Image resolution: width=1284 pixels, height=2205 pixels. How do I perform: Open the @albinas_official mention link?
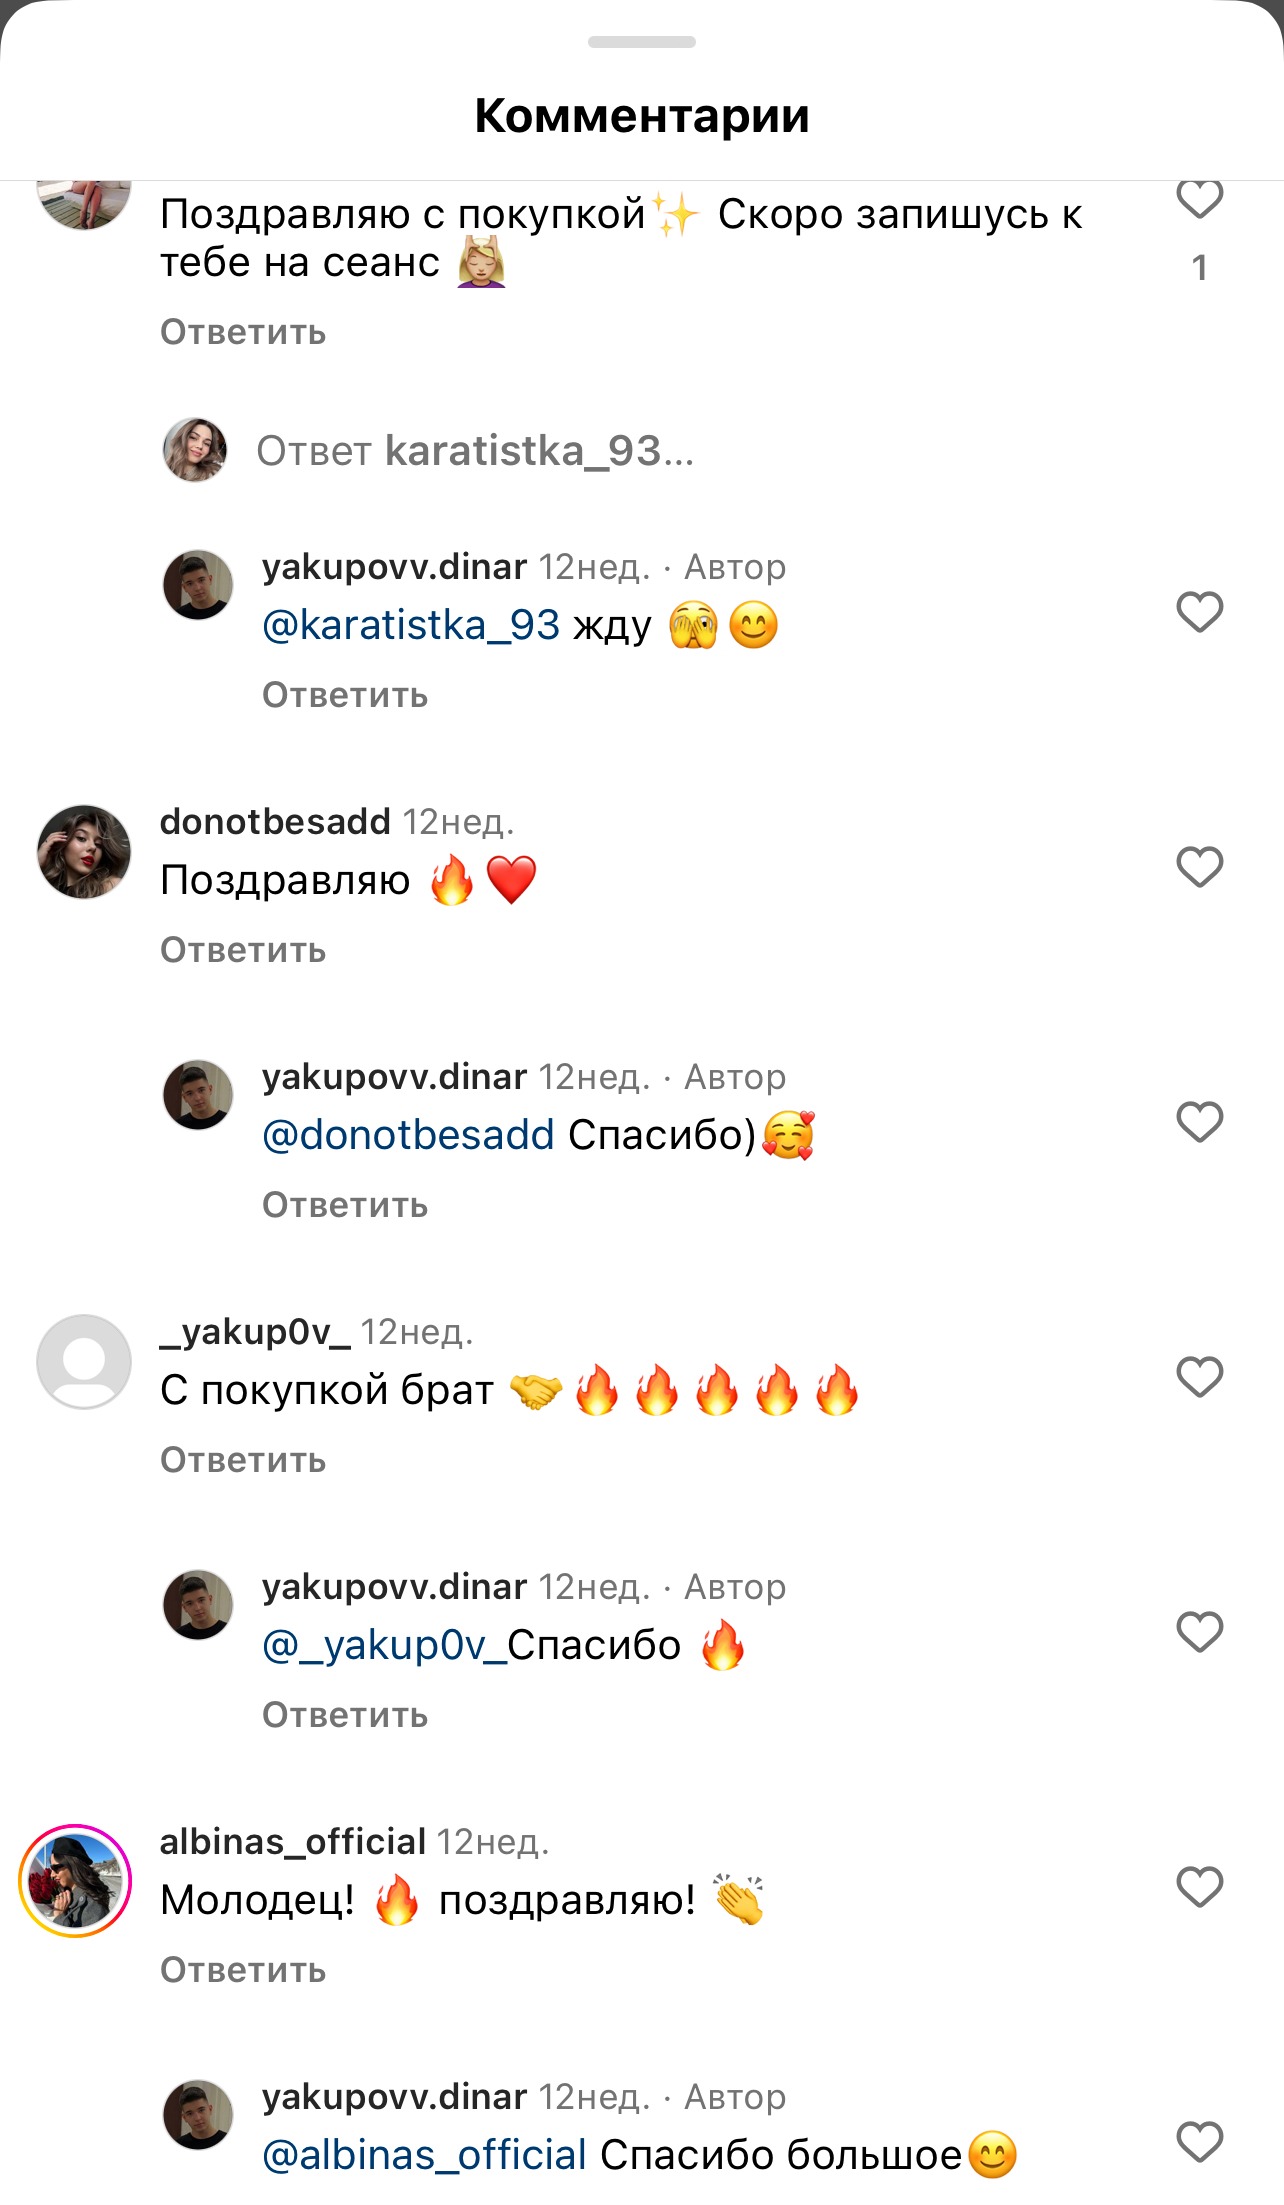424,2155
